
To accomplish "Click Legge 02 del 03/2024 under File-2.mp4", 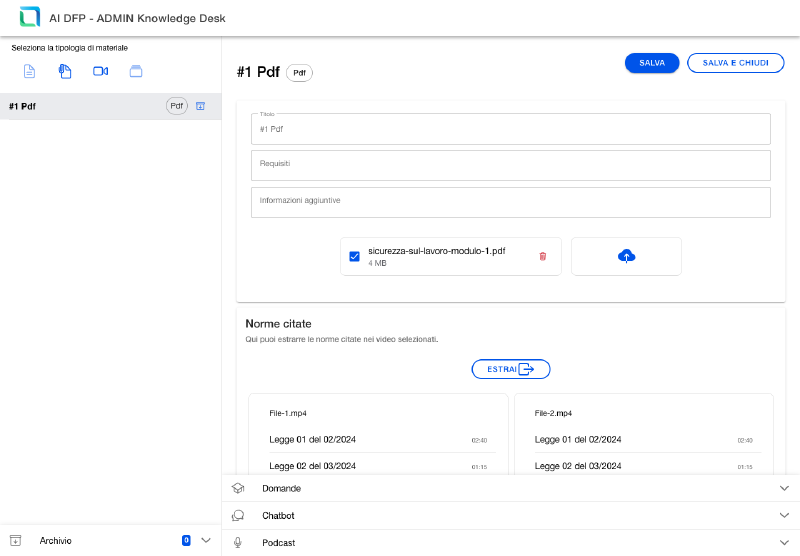I will (578, 466).
